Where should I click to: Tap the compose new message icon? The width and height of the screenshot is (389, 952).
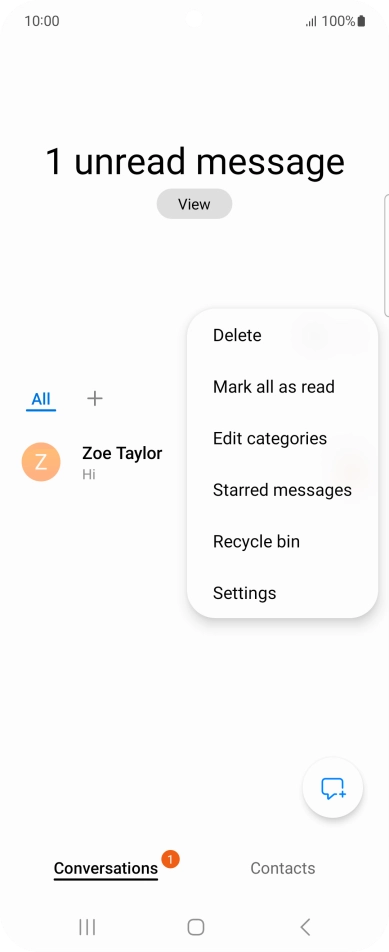[333, 787]
